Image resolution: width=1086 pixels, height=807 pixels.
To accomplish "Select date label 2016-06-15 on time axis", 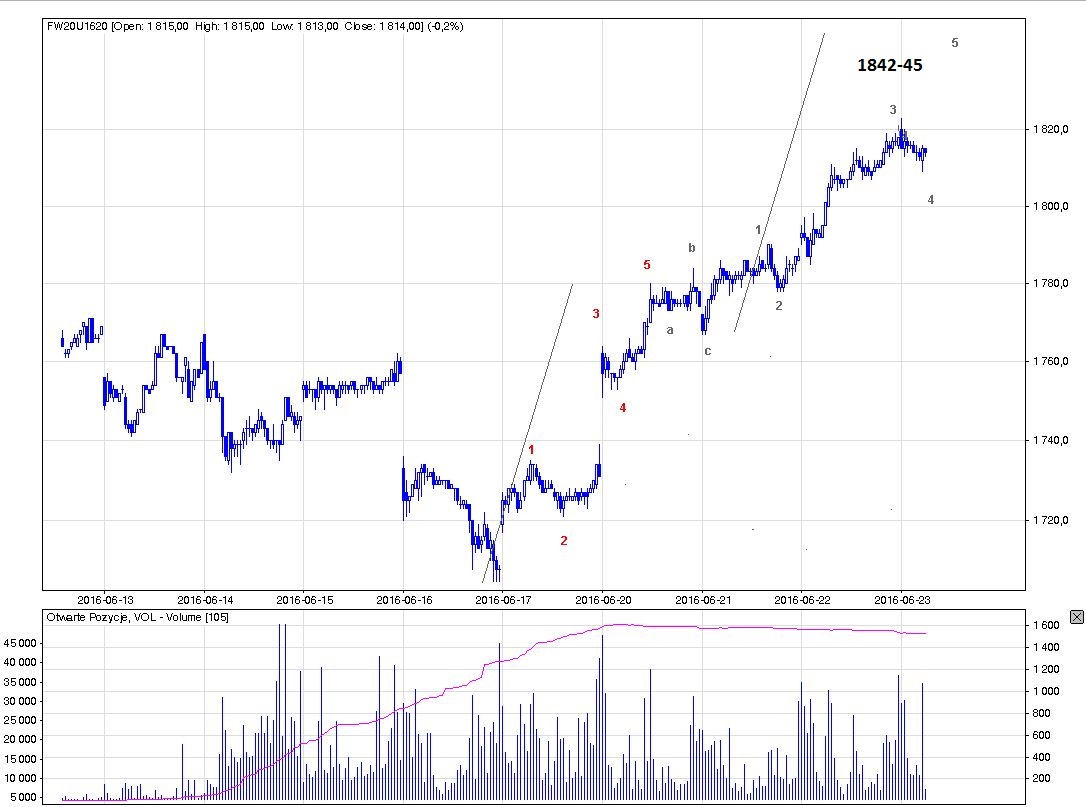I will [x=305, y=600].
